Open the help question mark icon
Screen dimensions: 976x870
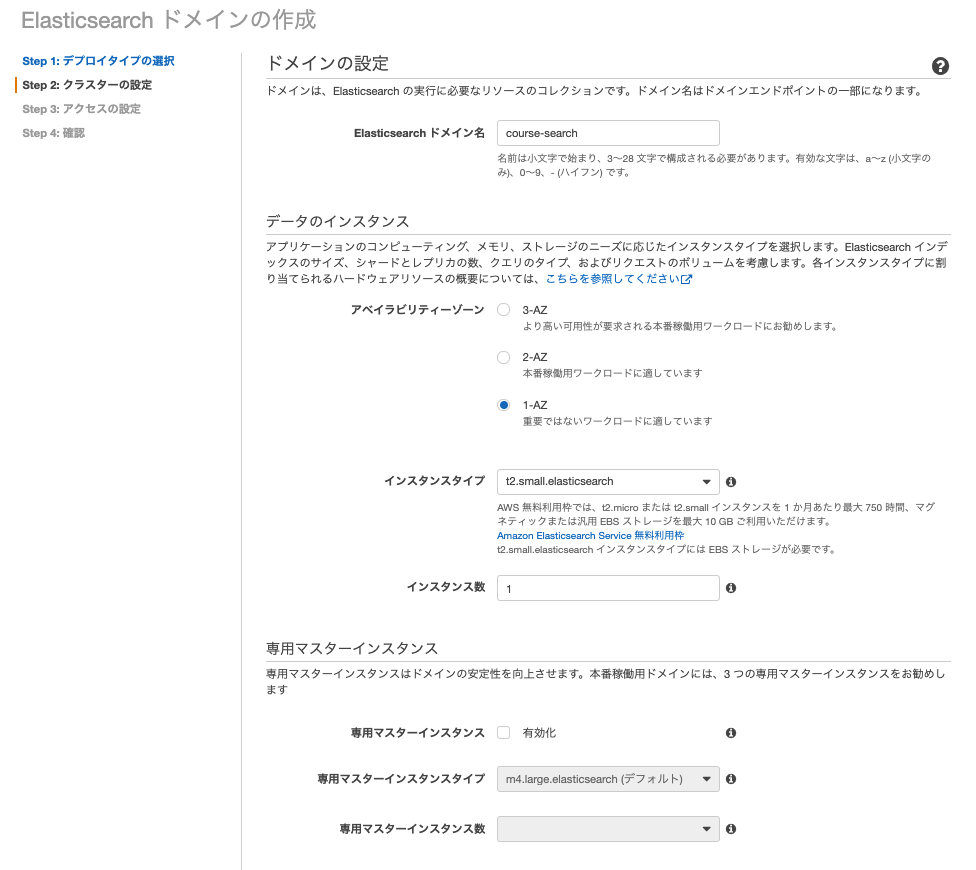pos(940,66)
